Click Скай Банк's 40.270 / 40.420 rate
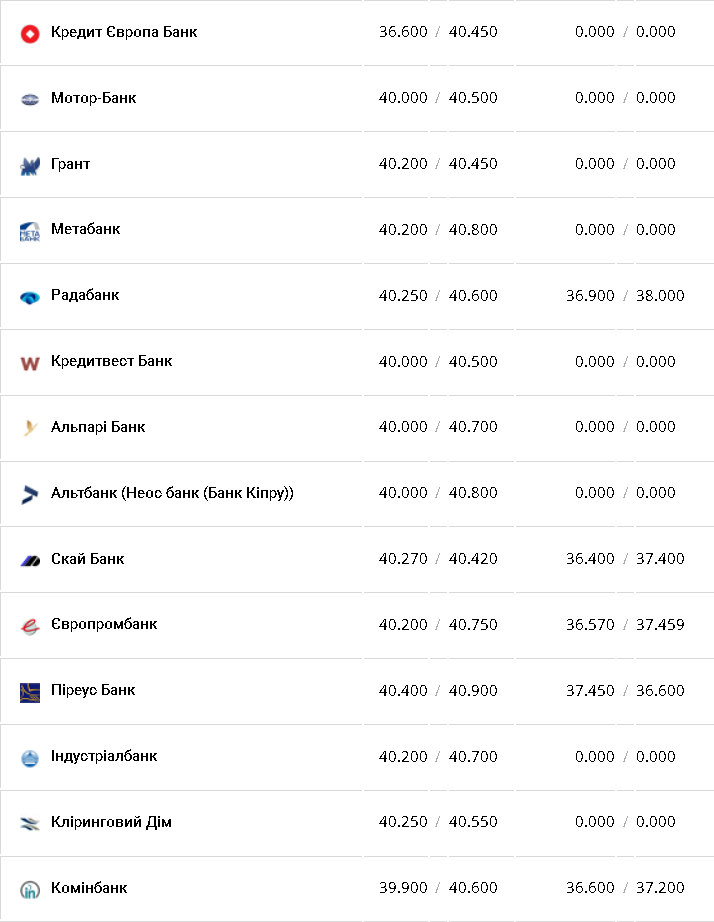This screenshot has height=922, width=714. tap(438, 559)
